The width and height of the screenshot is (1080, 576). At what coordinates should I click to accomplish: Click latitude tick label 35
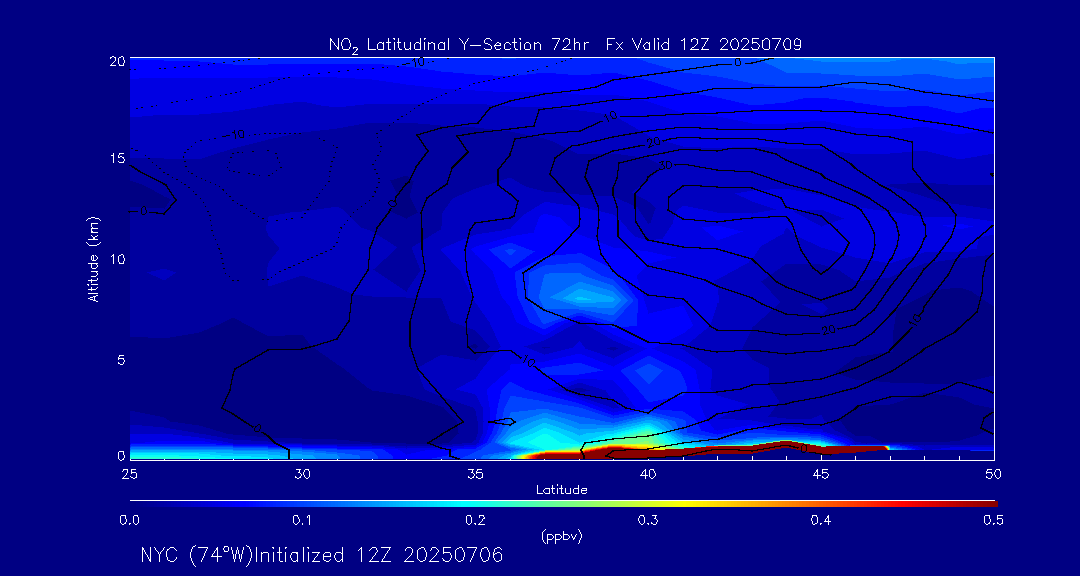(x=475, y=474)
